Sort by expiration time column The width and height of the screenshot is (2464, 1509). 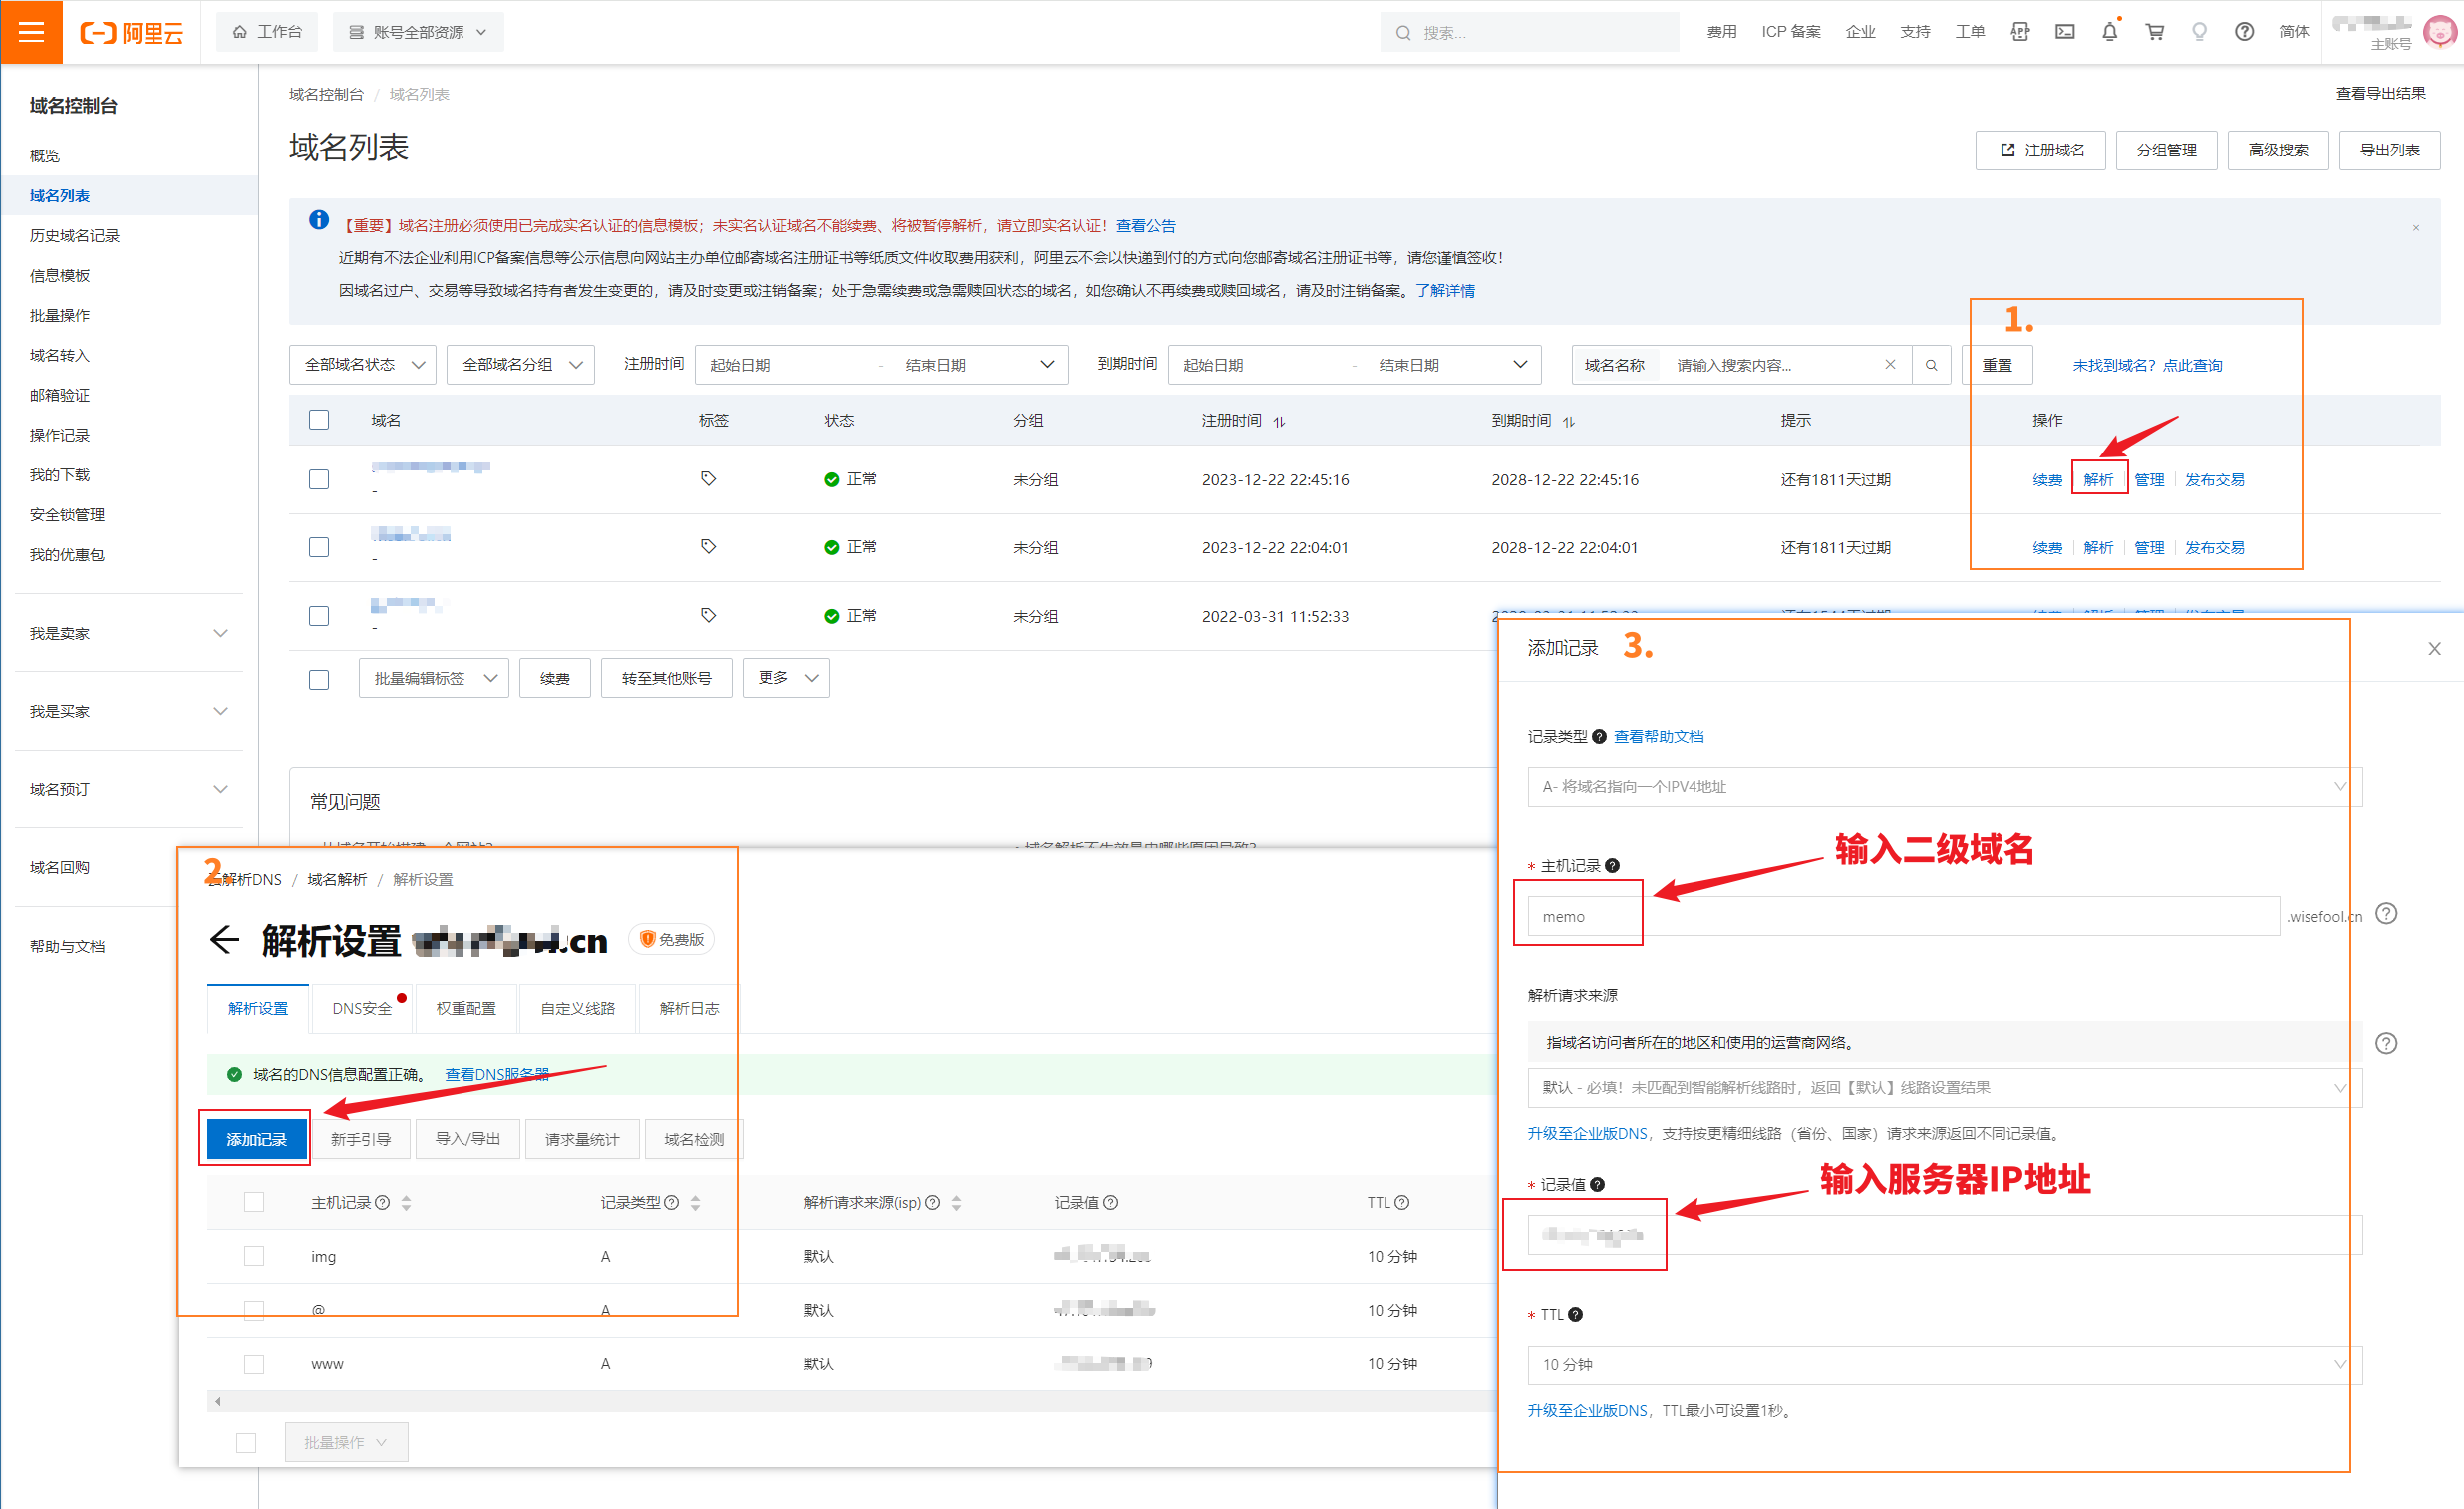click(x=1569, y=421)
